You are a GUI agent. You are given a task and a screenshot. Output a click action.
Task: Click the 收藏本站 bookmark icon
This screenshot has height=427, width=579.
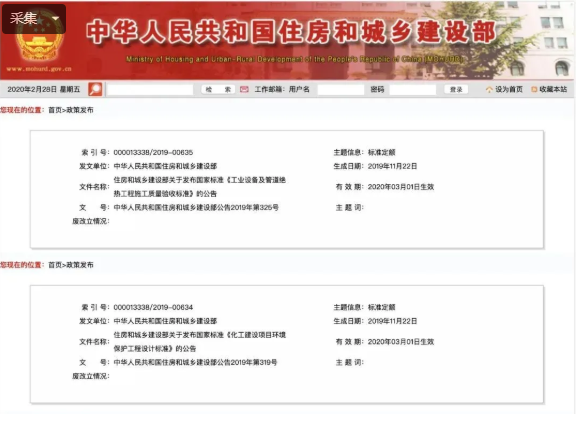click(534, 89)
